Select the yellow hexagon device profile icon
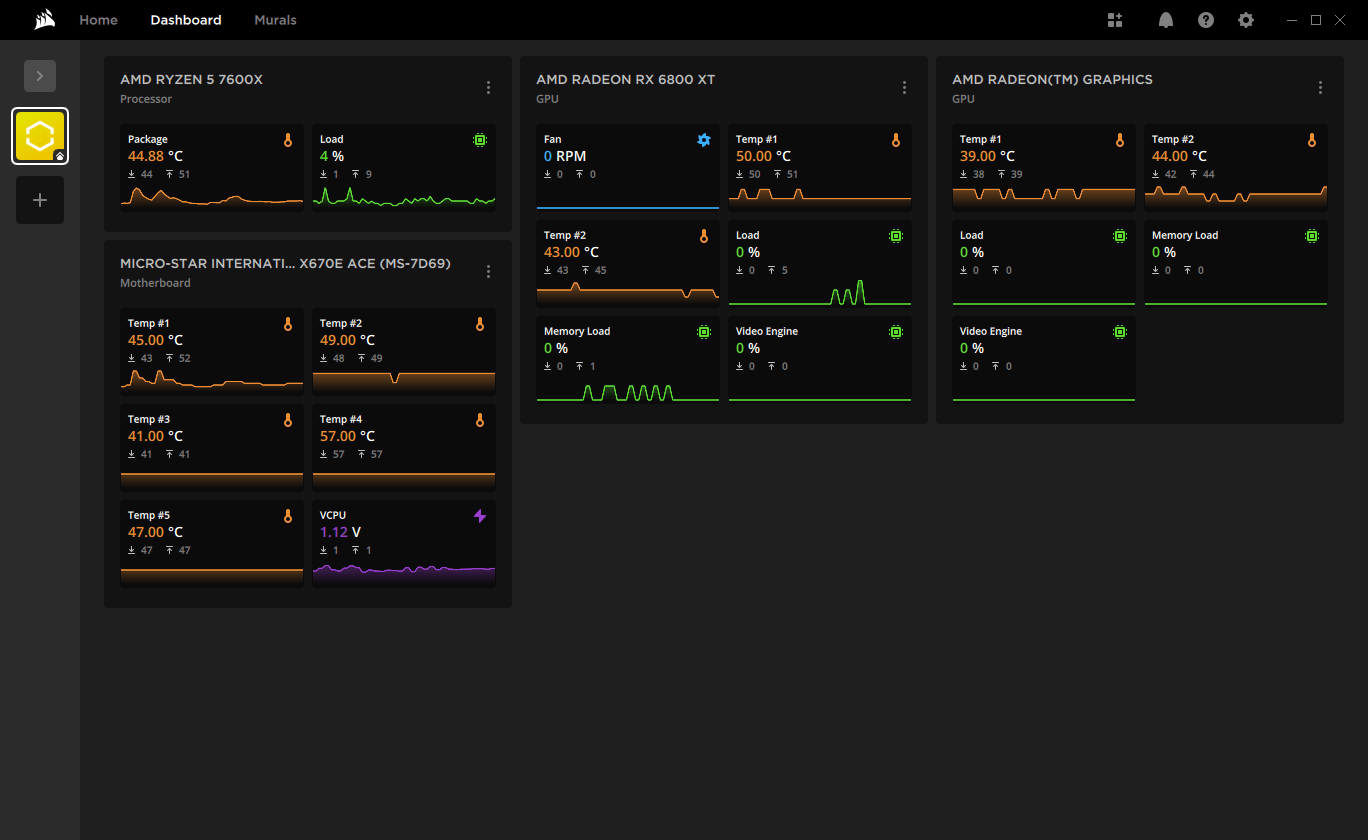 (x=40, y=136)
